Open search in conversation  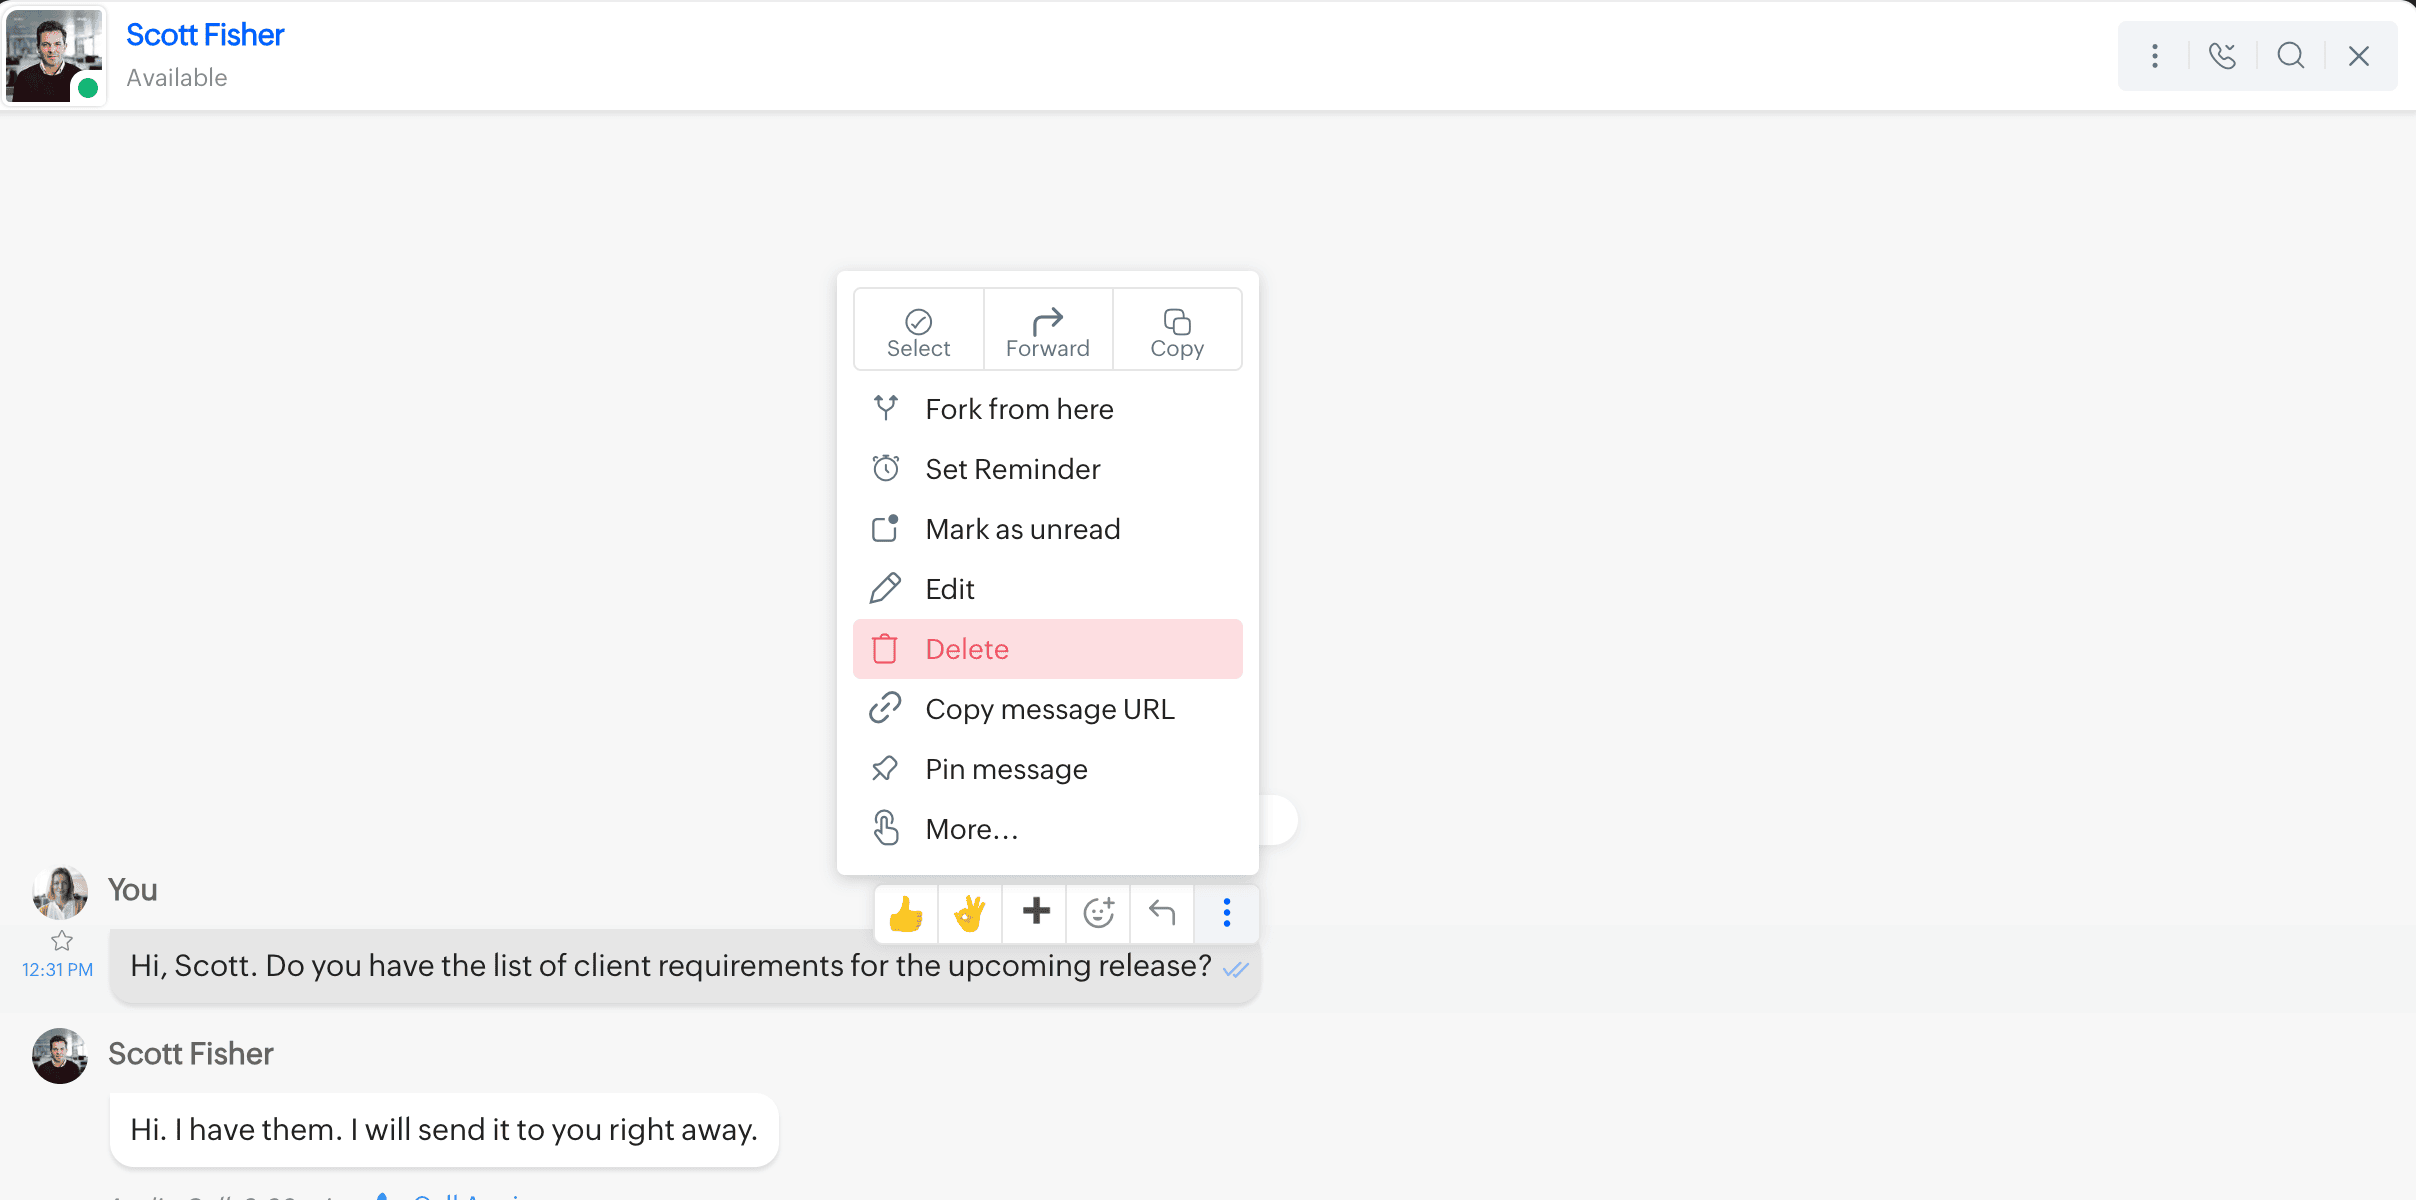tap(2290, 56)
